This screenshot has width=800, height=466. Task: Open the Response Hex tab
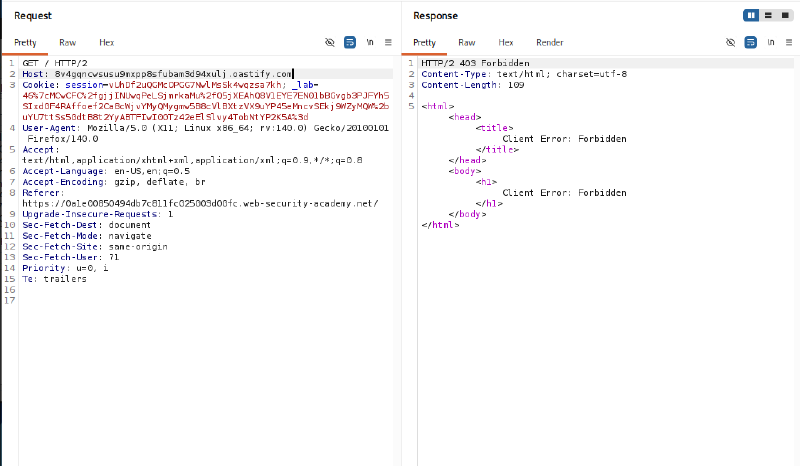coord(506,42)
